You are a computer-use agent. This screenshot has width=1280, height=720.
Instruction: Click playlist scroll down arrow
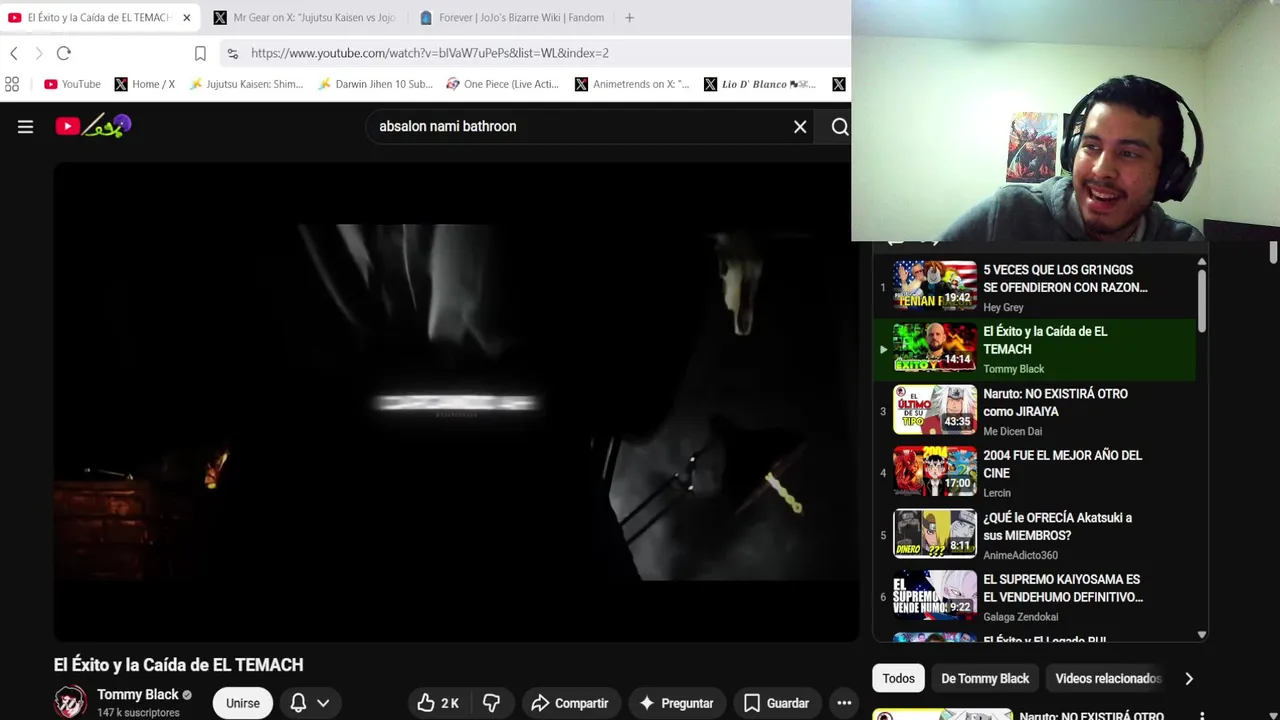pos(1202,635)
